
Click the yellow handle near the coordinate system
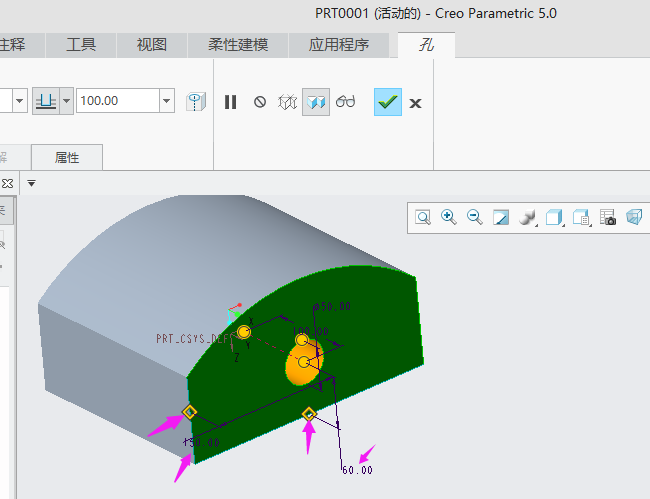244,332
